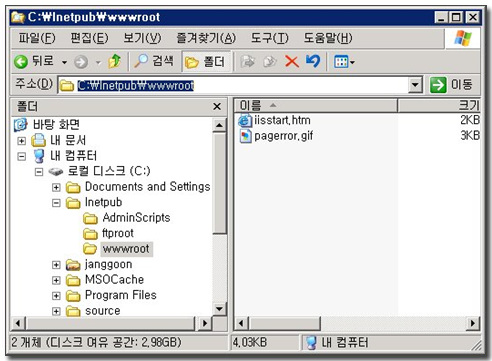
Task: Expand the source tree node
Action: 56,311
